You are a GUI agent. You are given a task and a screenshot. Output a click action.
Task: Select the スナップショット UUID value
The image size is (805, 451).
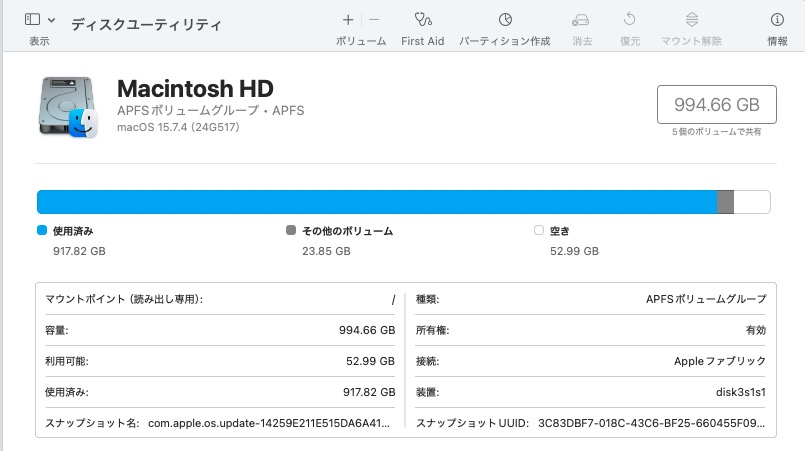(651, 423)
